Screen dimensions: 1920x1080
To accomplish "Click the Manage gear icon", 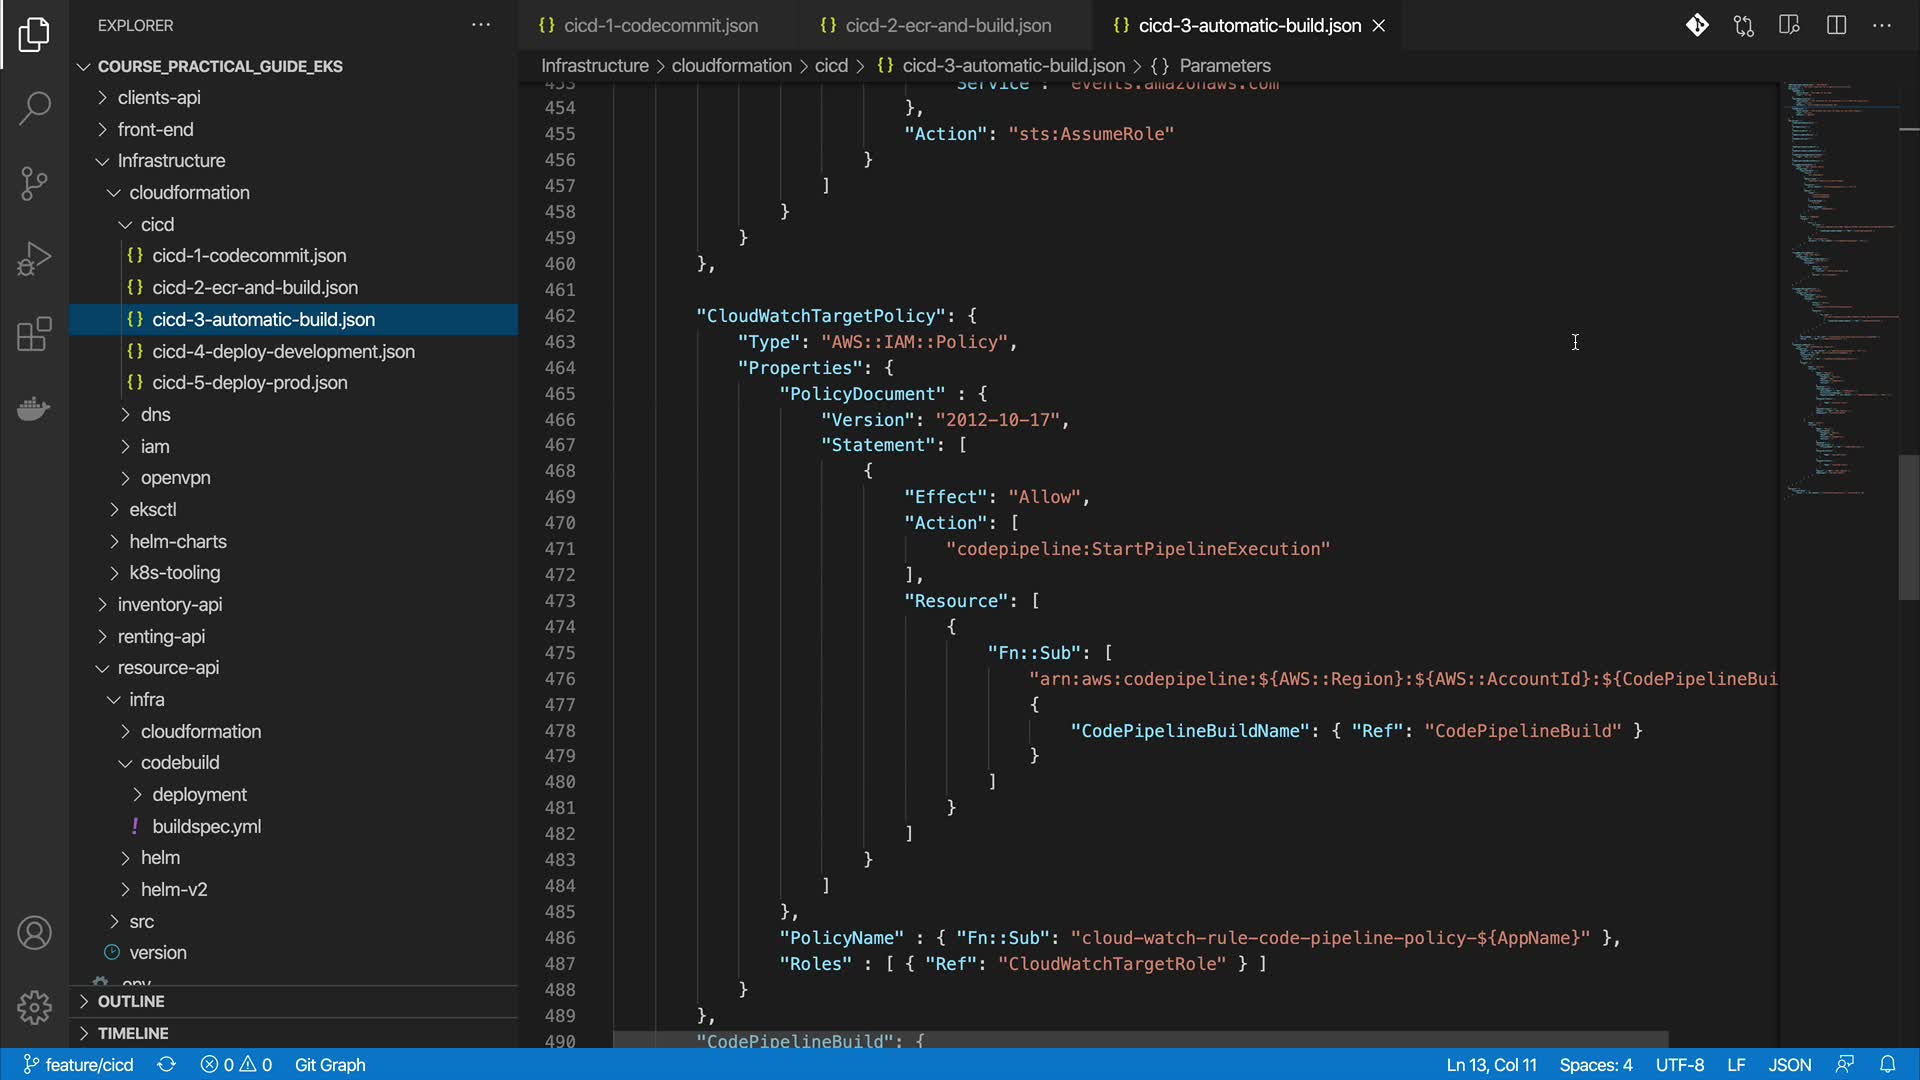I will pos(34,1007).
